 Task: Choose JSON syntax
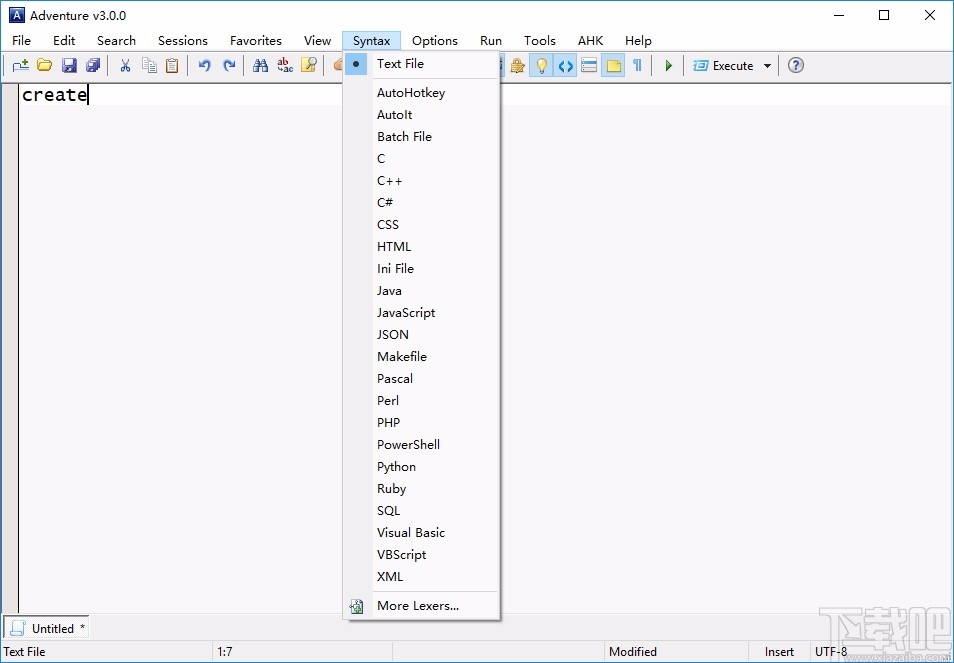coord(421,335)
